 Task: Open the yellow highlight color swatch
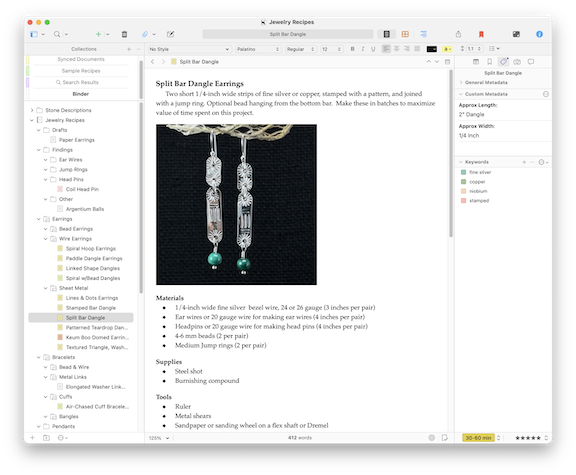click(x=447, y=49)
